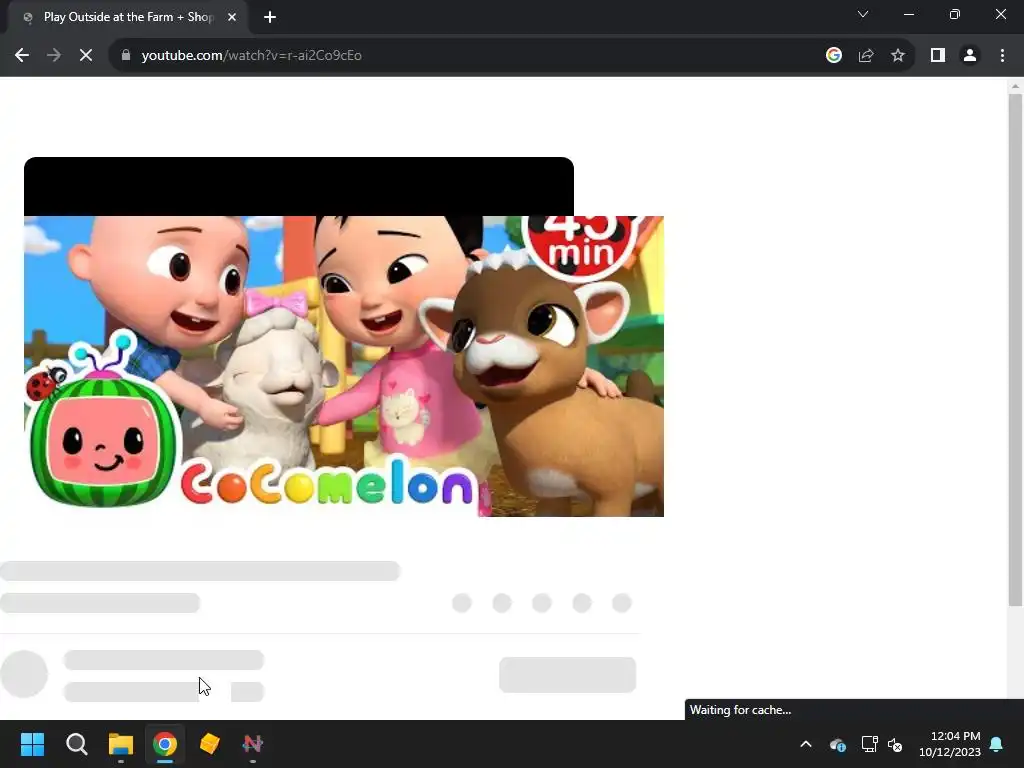Open Windows taskbar search
This screenshot has width=1024, height=768.
76,744
